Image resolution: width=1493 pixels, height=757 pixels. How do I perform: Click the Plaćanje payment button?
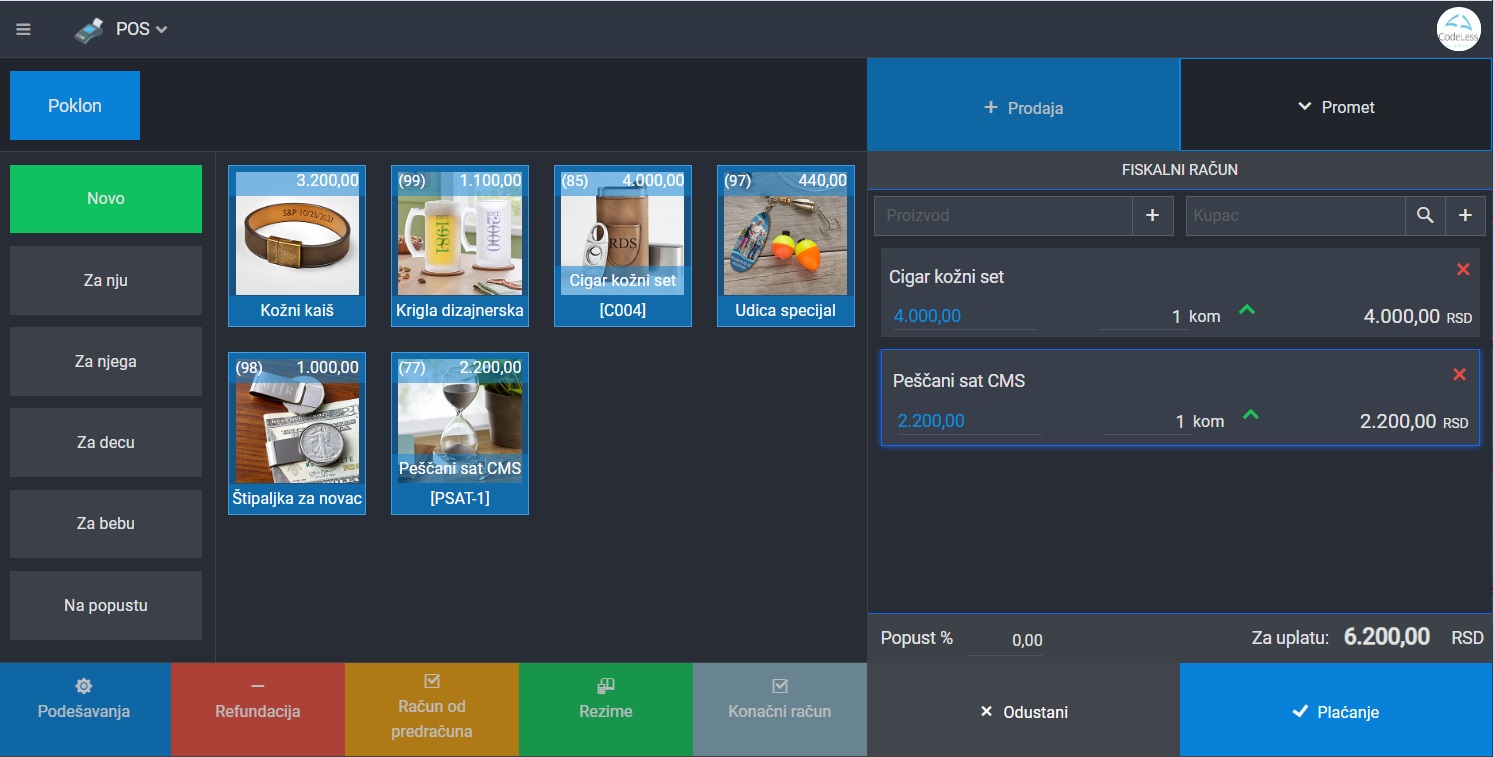(1336, 710)
